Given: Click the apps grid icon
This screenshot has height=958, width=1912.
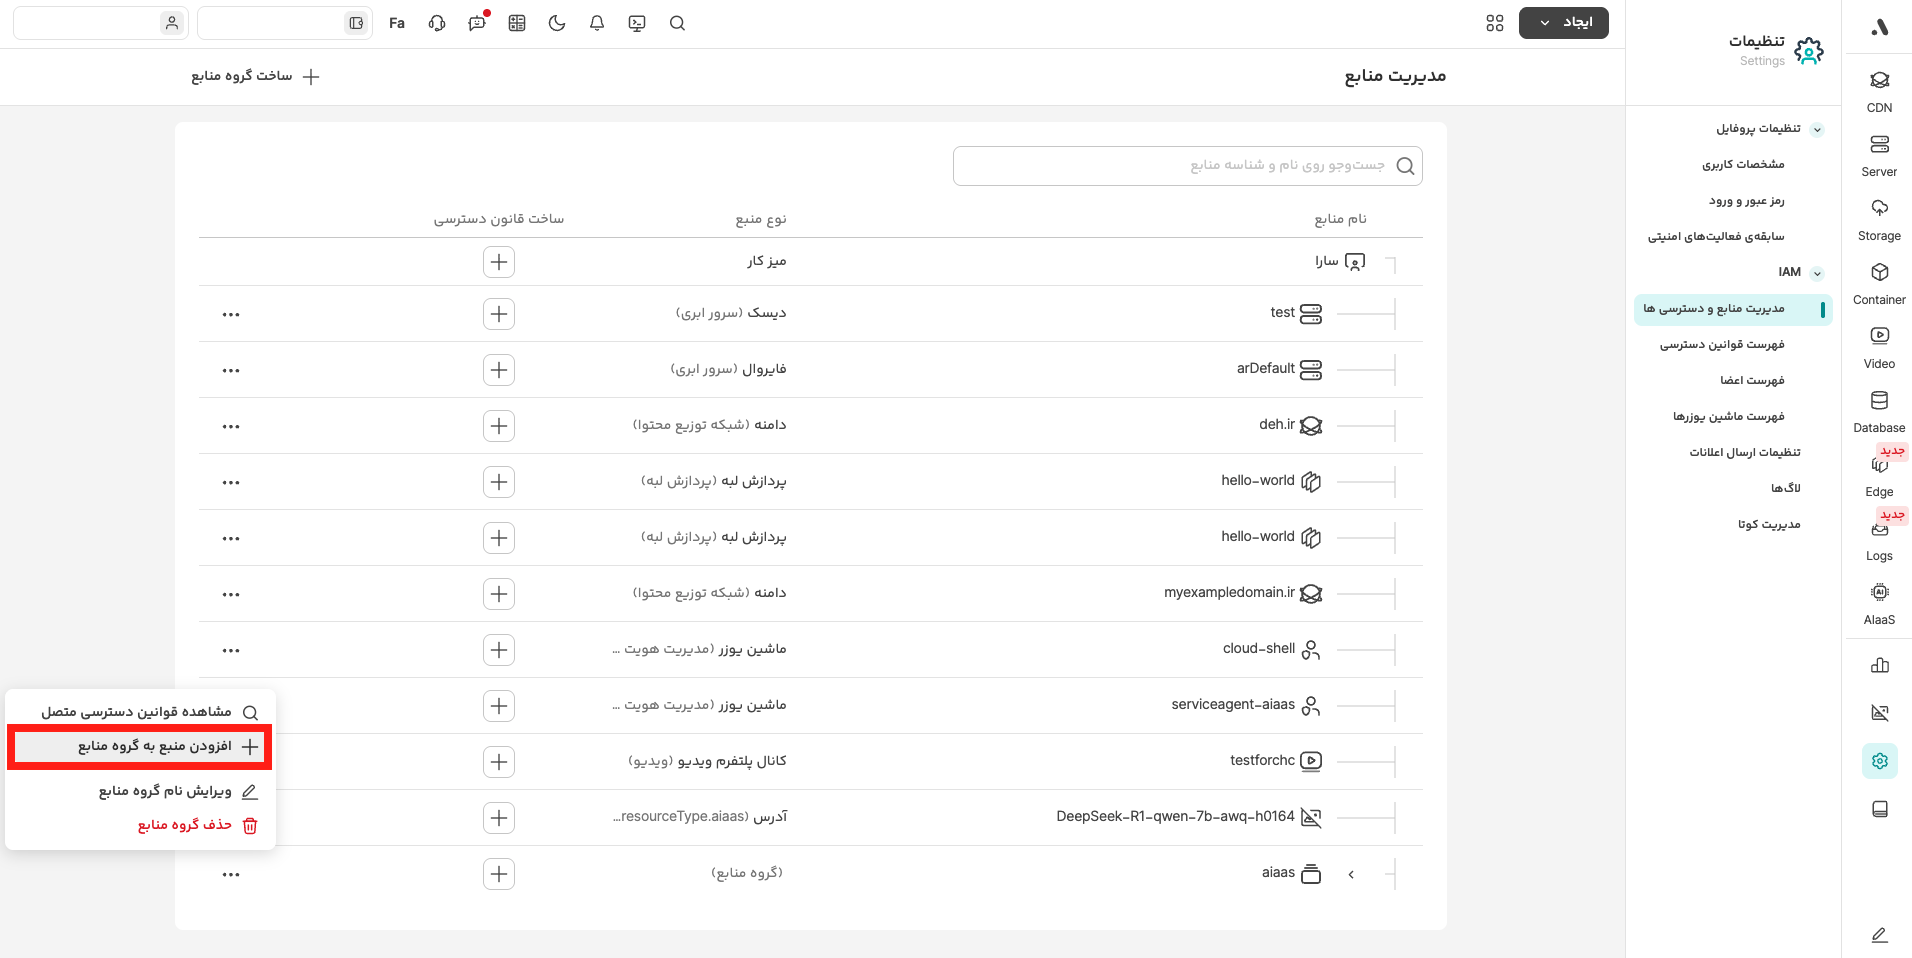Looking at the screenshot, I should (x=1495, y=23).
